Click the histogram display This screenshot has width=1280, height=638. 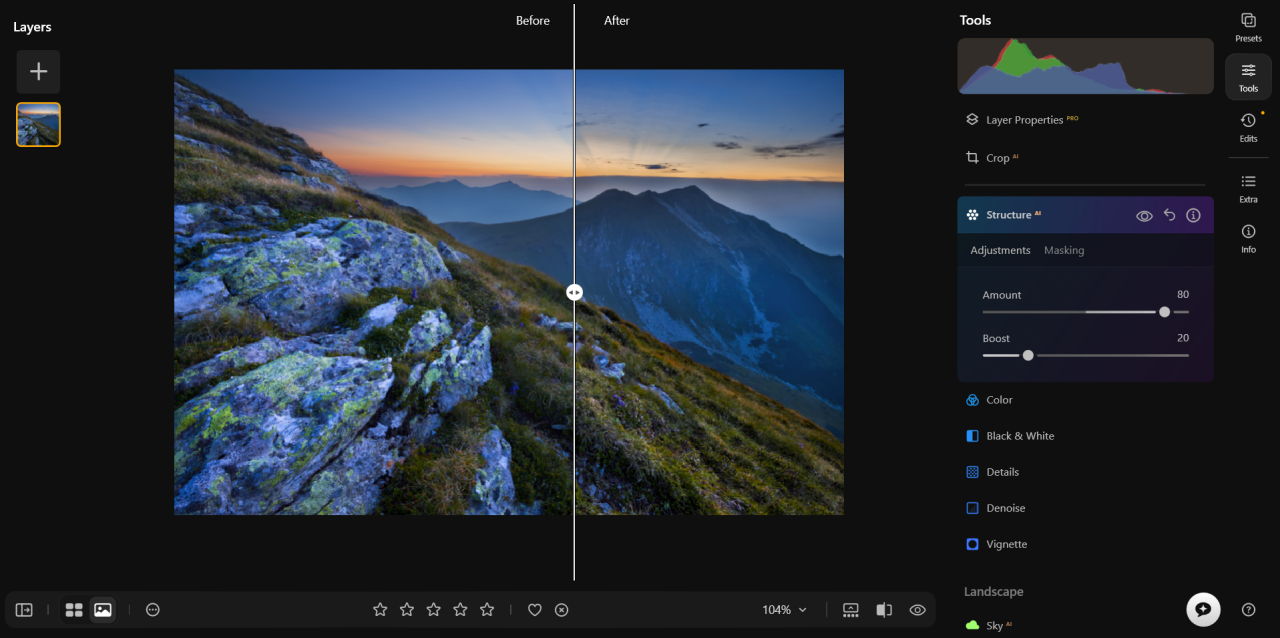tap(1085, 66)
